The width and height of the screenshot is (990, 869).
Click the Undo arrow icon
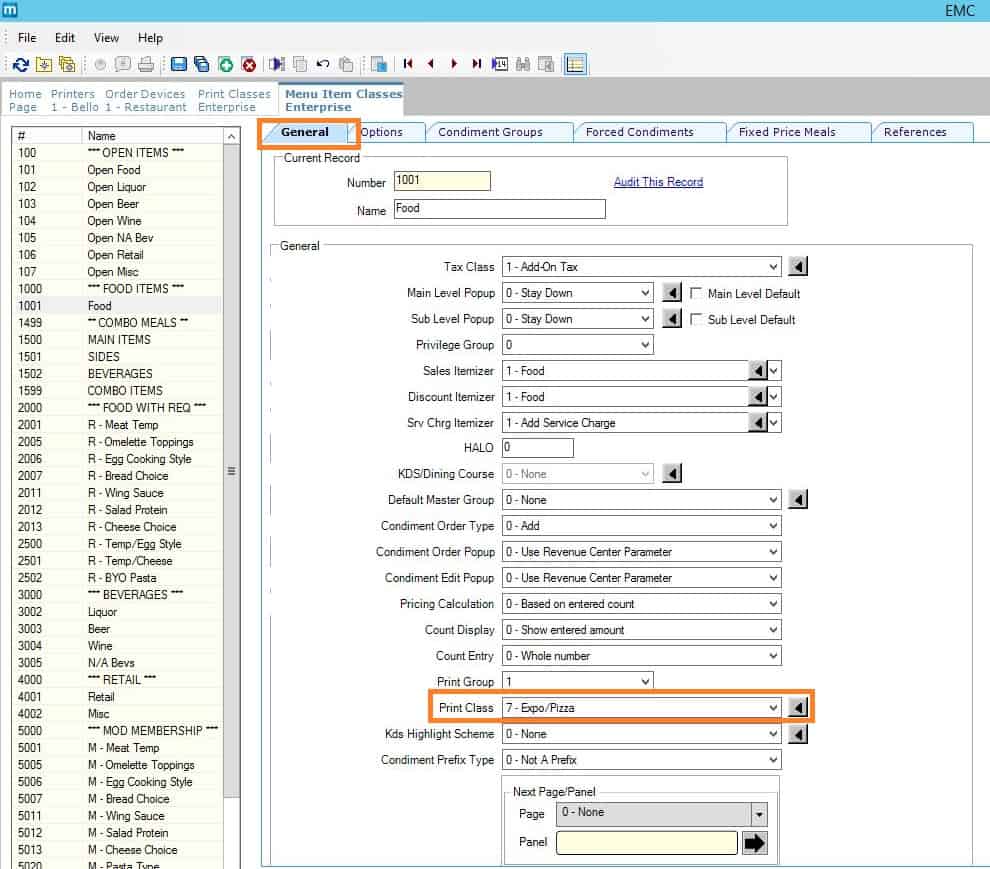[x=323, y=64]
